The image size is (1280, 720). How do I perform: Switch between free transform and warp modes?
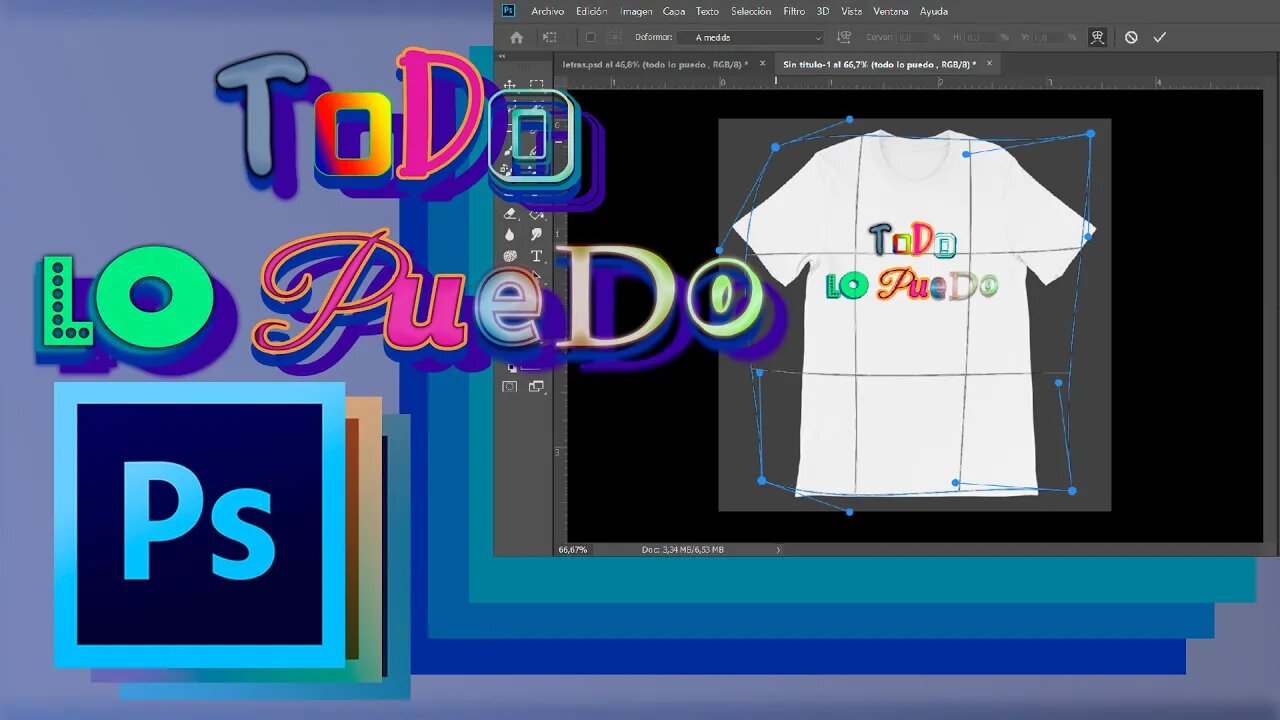1098,37
